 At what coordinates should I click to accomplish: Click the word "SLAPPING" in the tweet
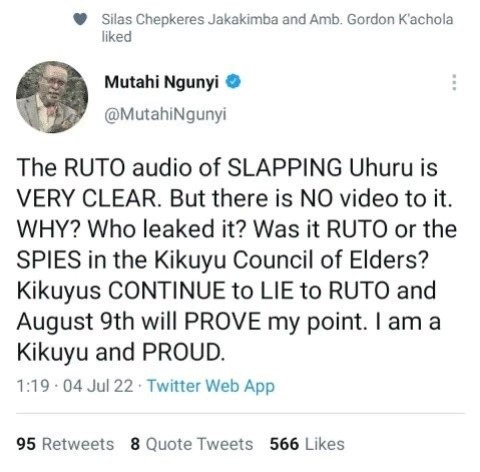pos(285,167)
